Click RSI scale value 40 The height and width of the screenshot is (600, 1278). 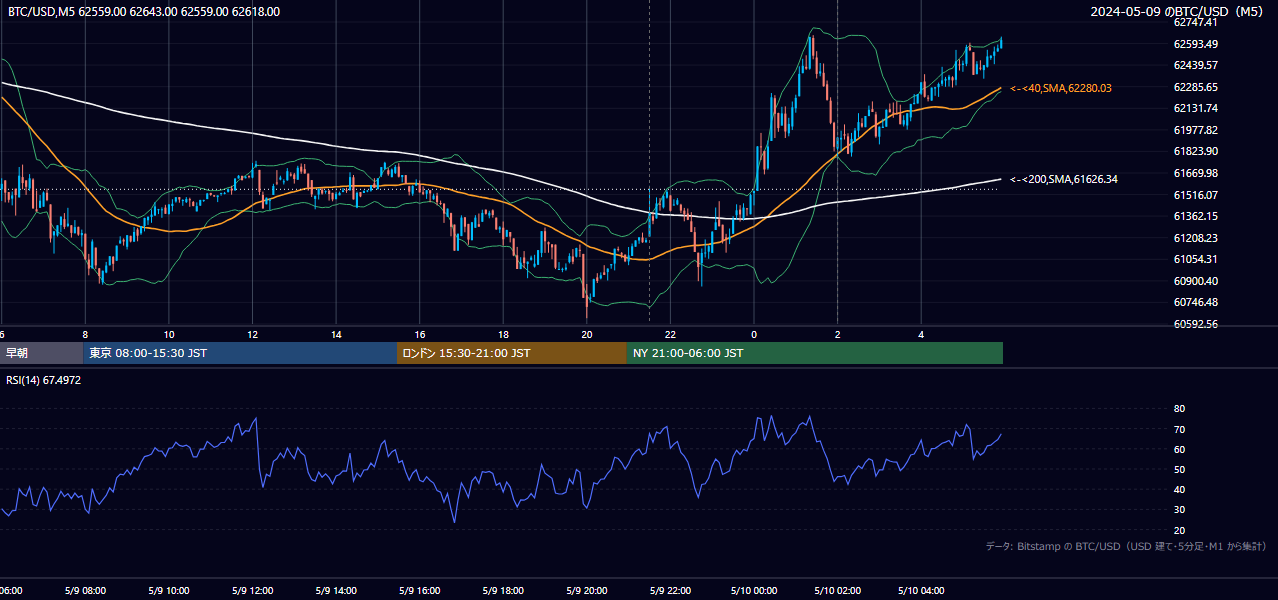click(x=1179, y=489)
